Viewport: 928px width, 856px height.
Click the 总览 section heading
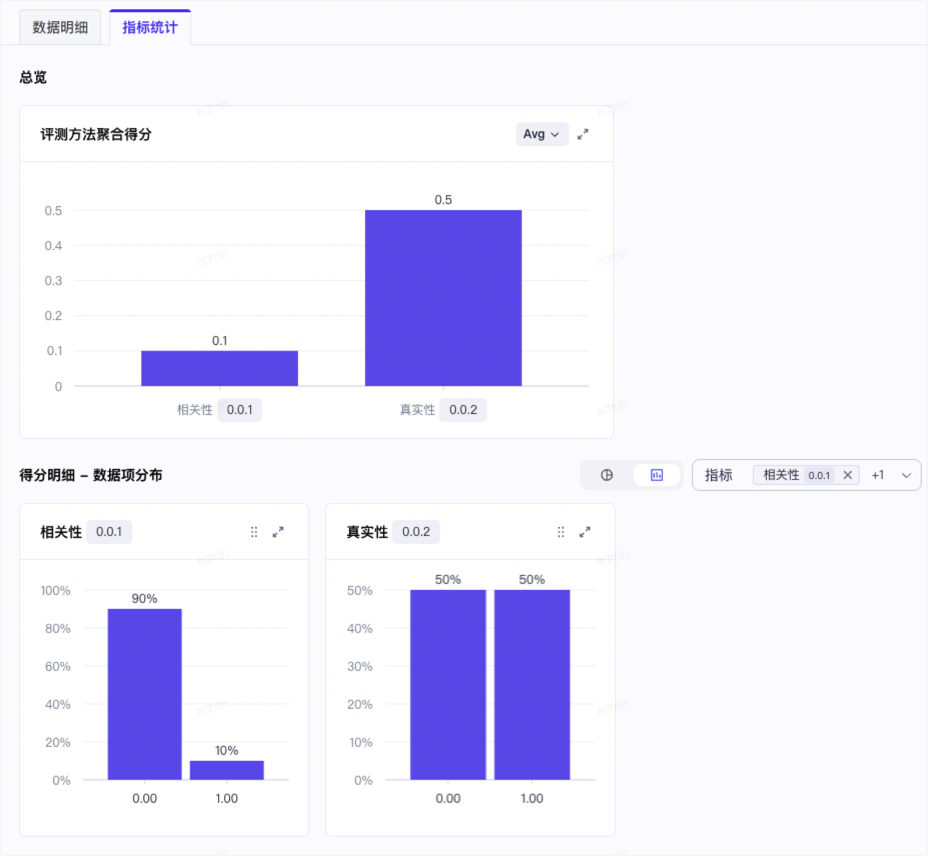click(x=33, y=78)
